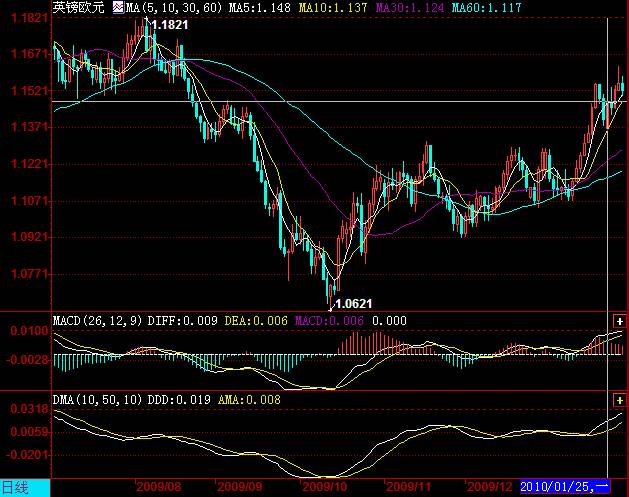Click the 1.0621 low price label
This screenshot has width=629, height=497.
coord(353,304)
